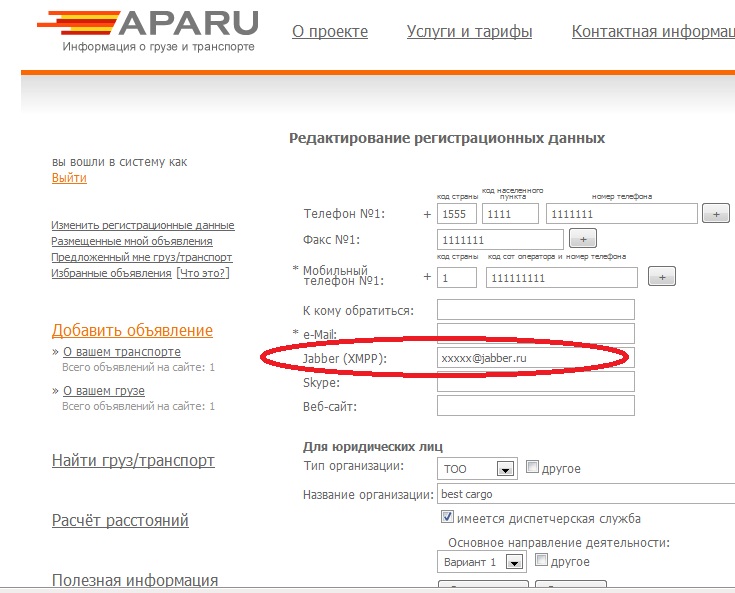Open the 'Вариант 1' activity dropdown
The width and height of the screenshot is (735, 593).
[x=482, y=562]
